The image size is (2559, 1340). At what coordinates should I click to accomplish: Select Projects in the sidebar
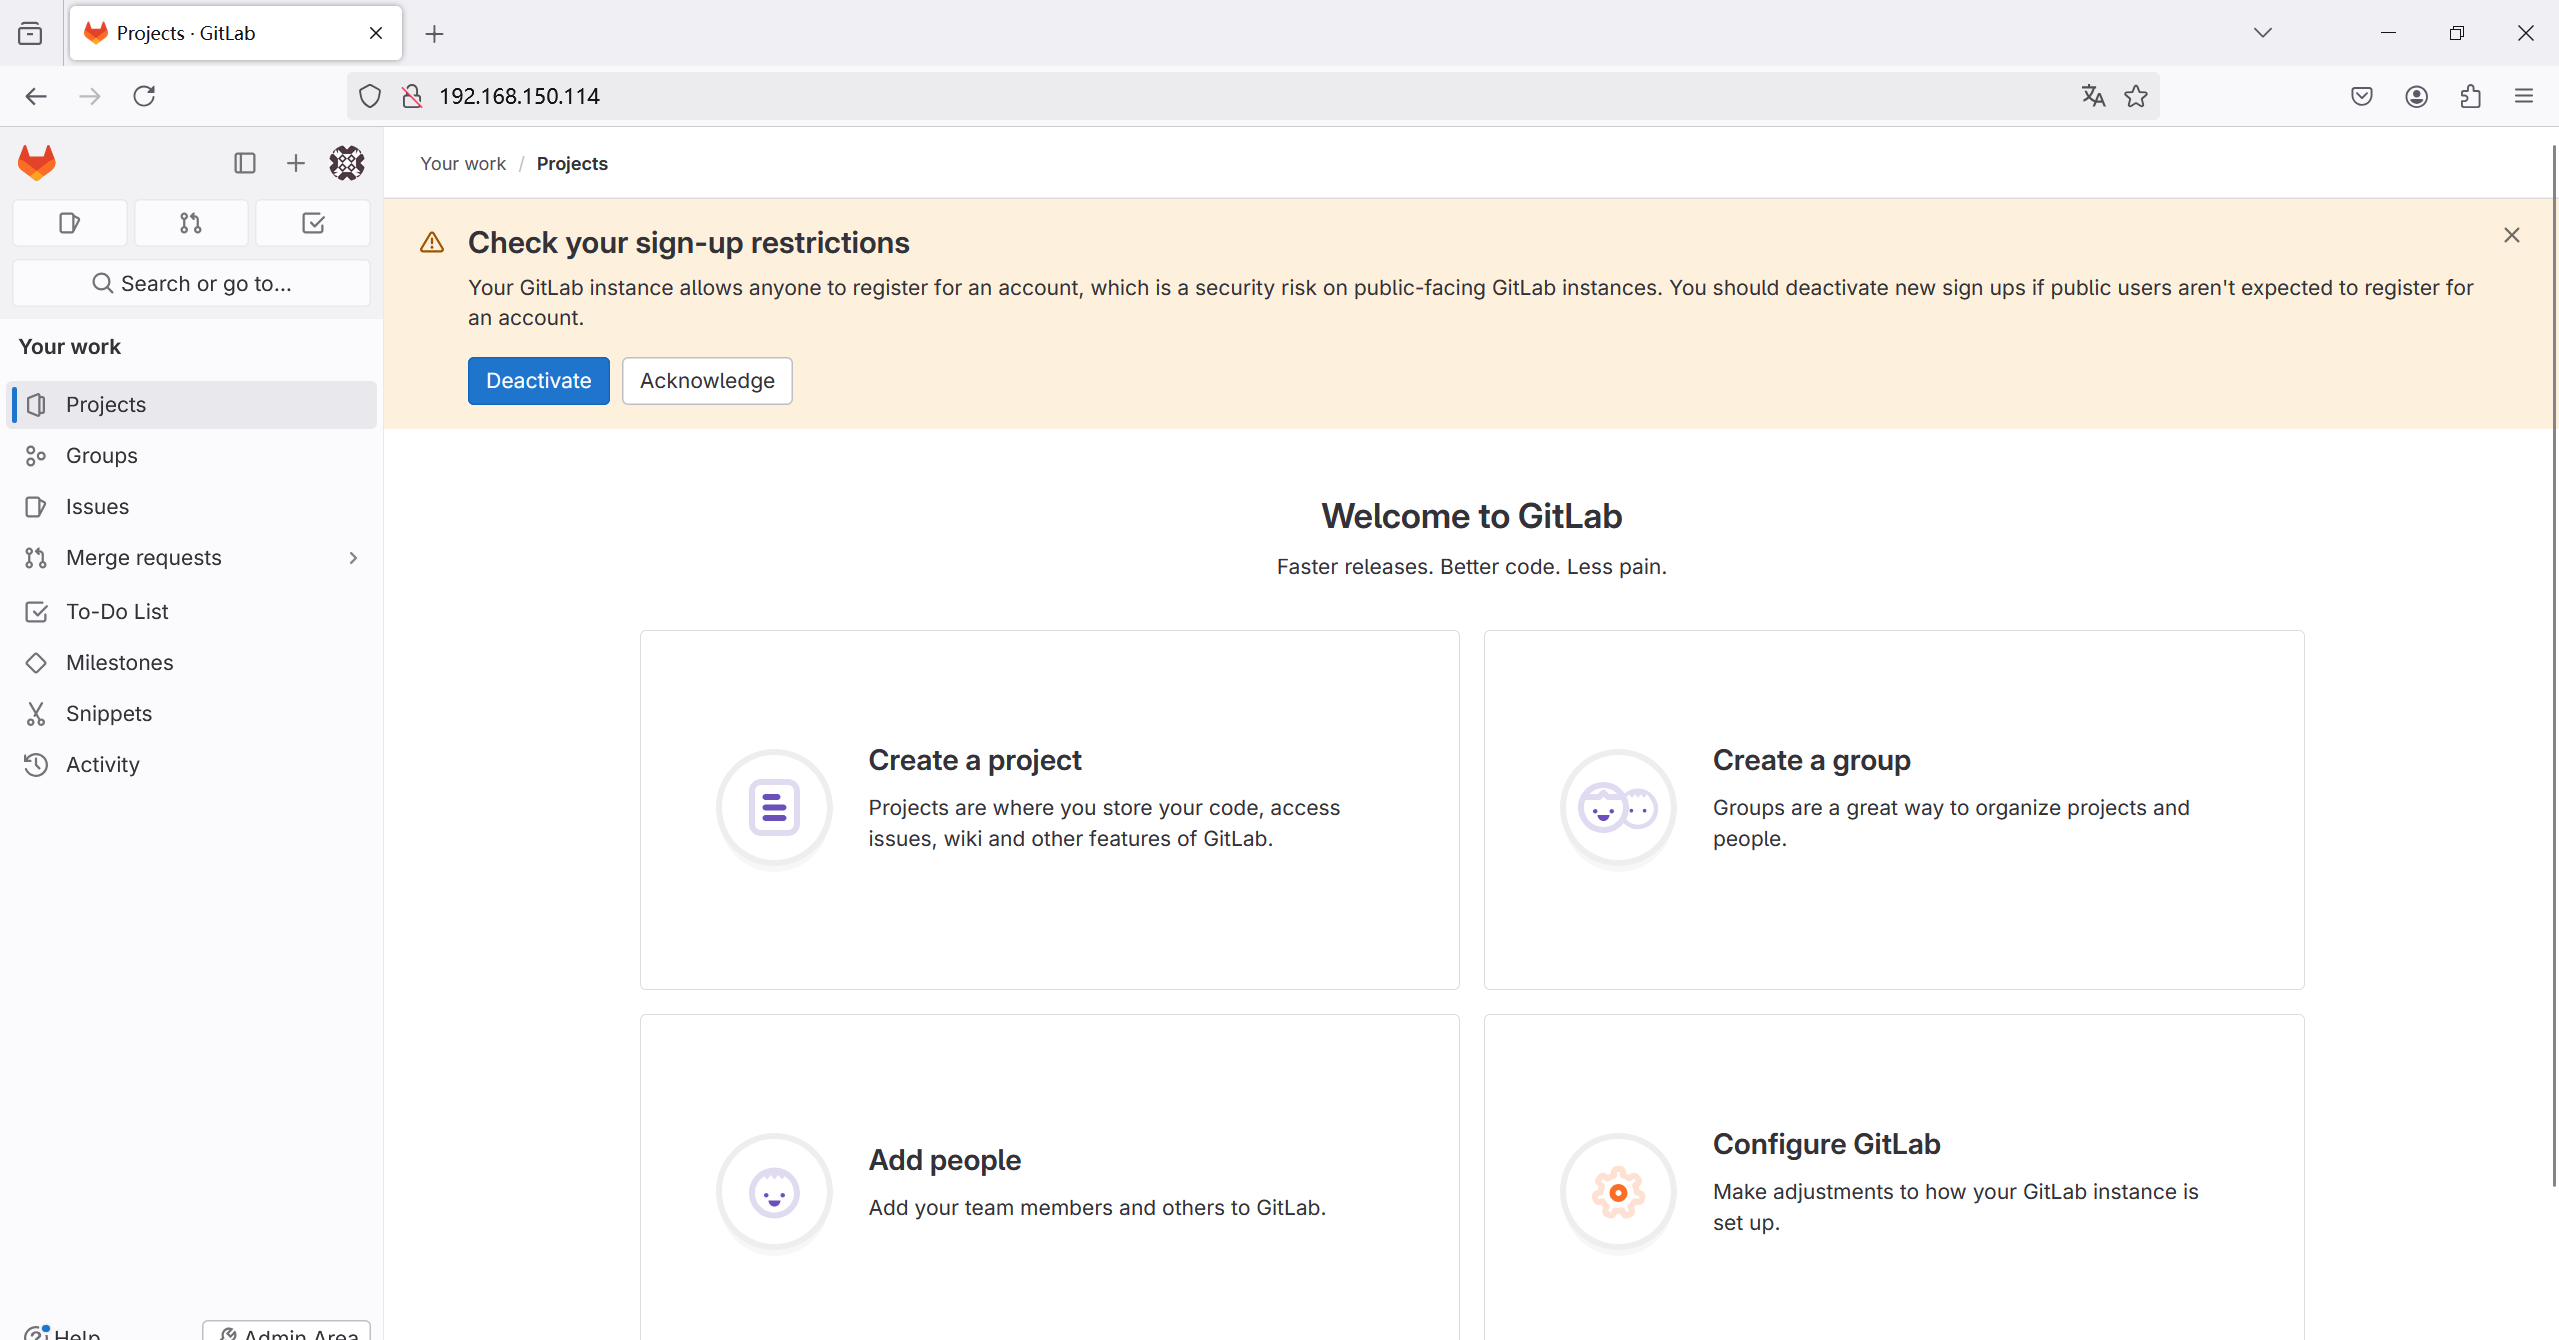[x=192, y=405]
